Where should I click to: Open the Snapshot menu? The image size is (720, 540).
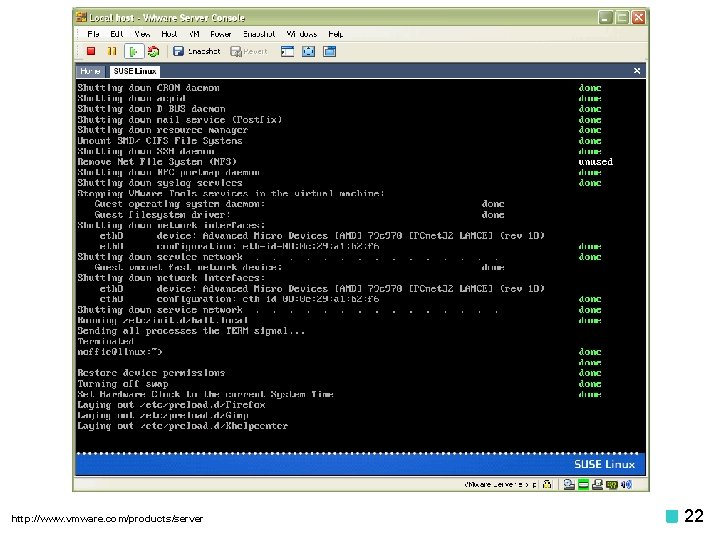[x=259, y=34]
